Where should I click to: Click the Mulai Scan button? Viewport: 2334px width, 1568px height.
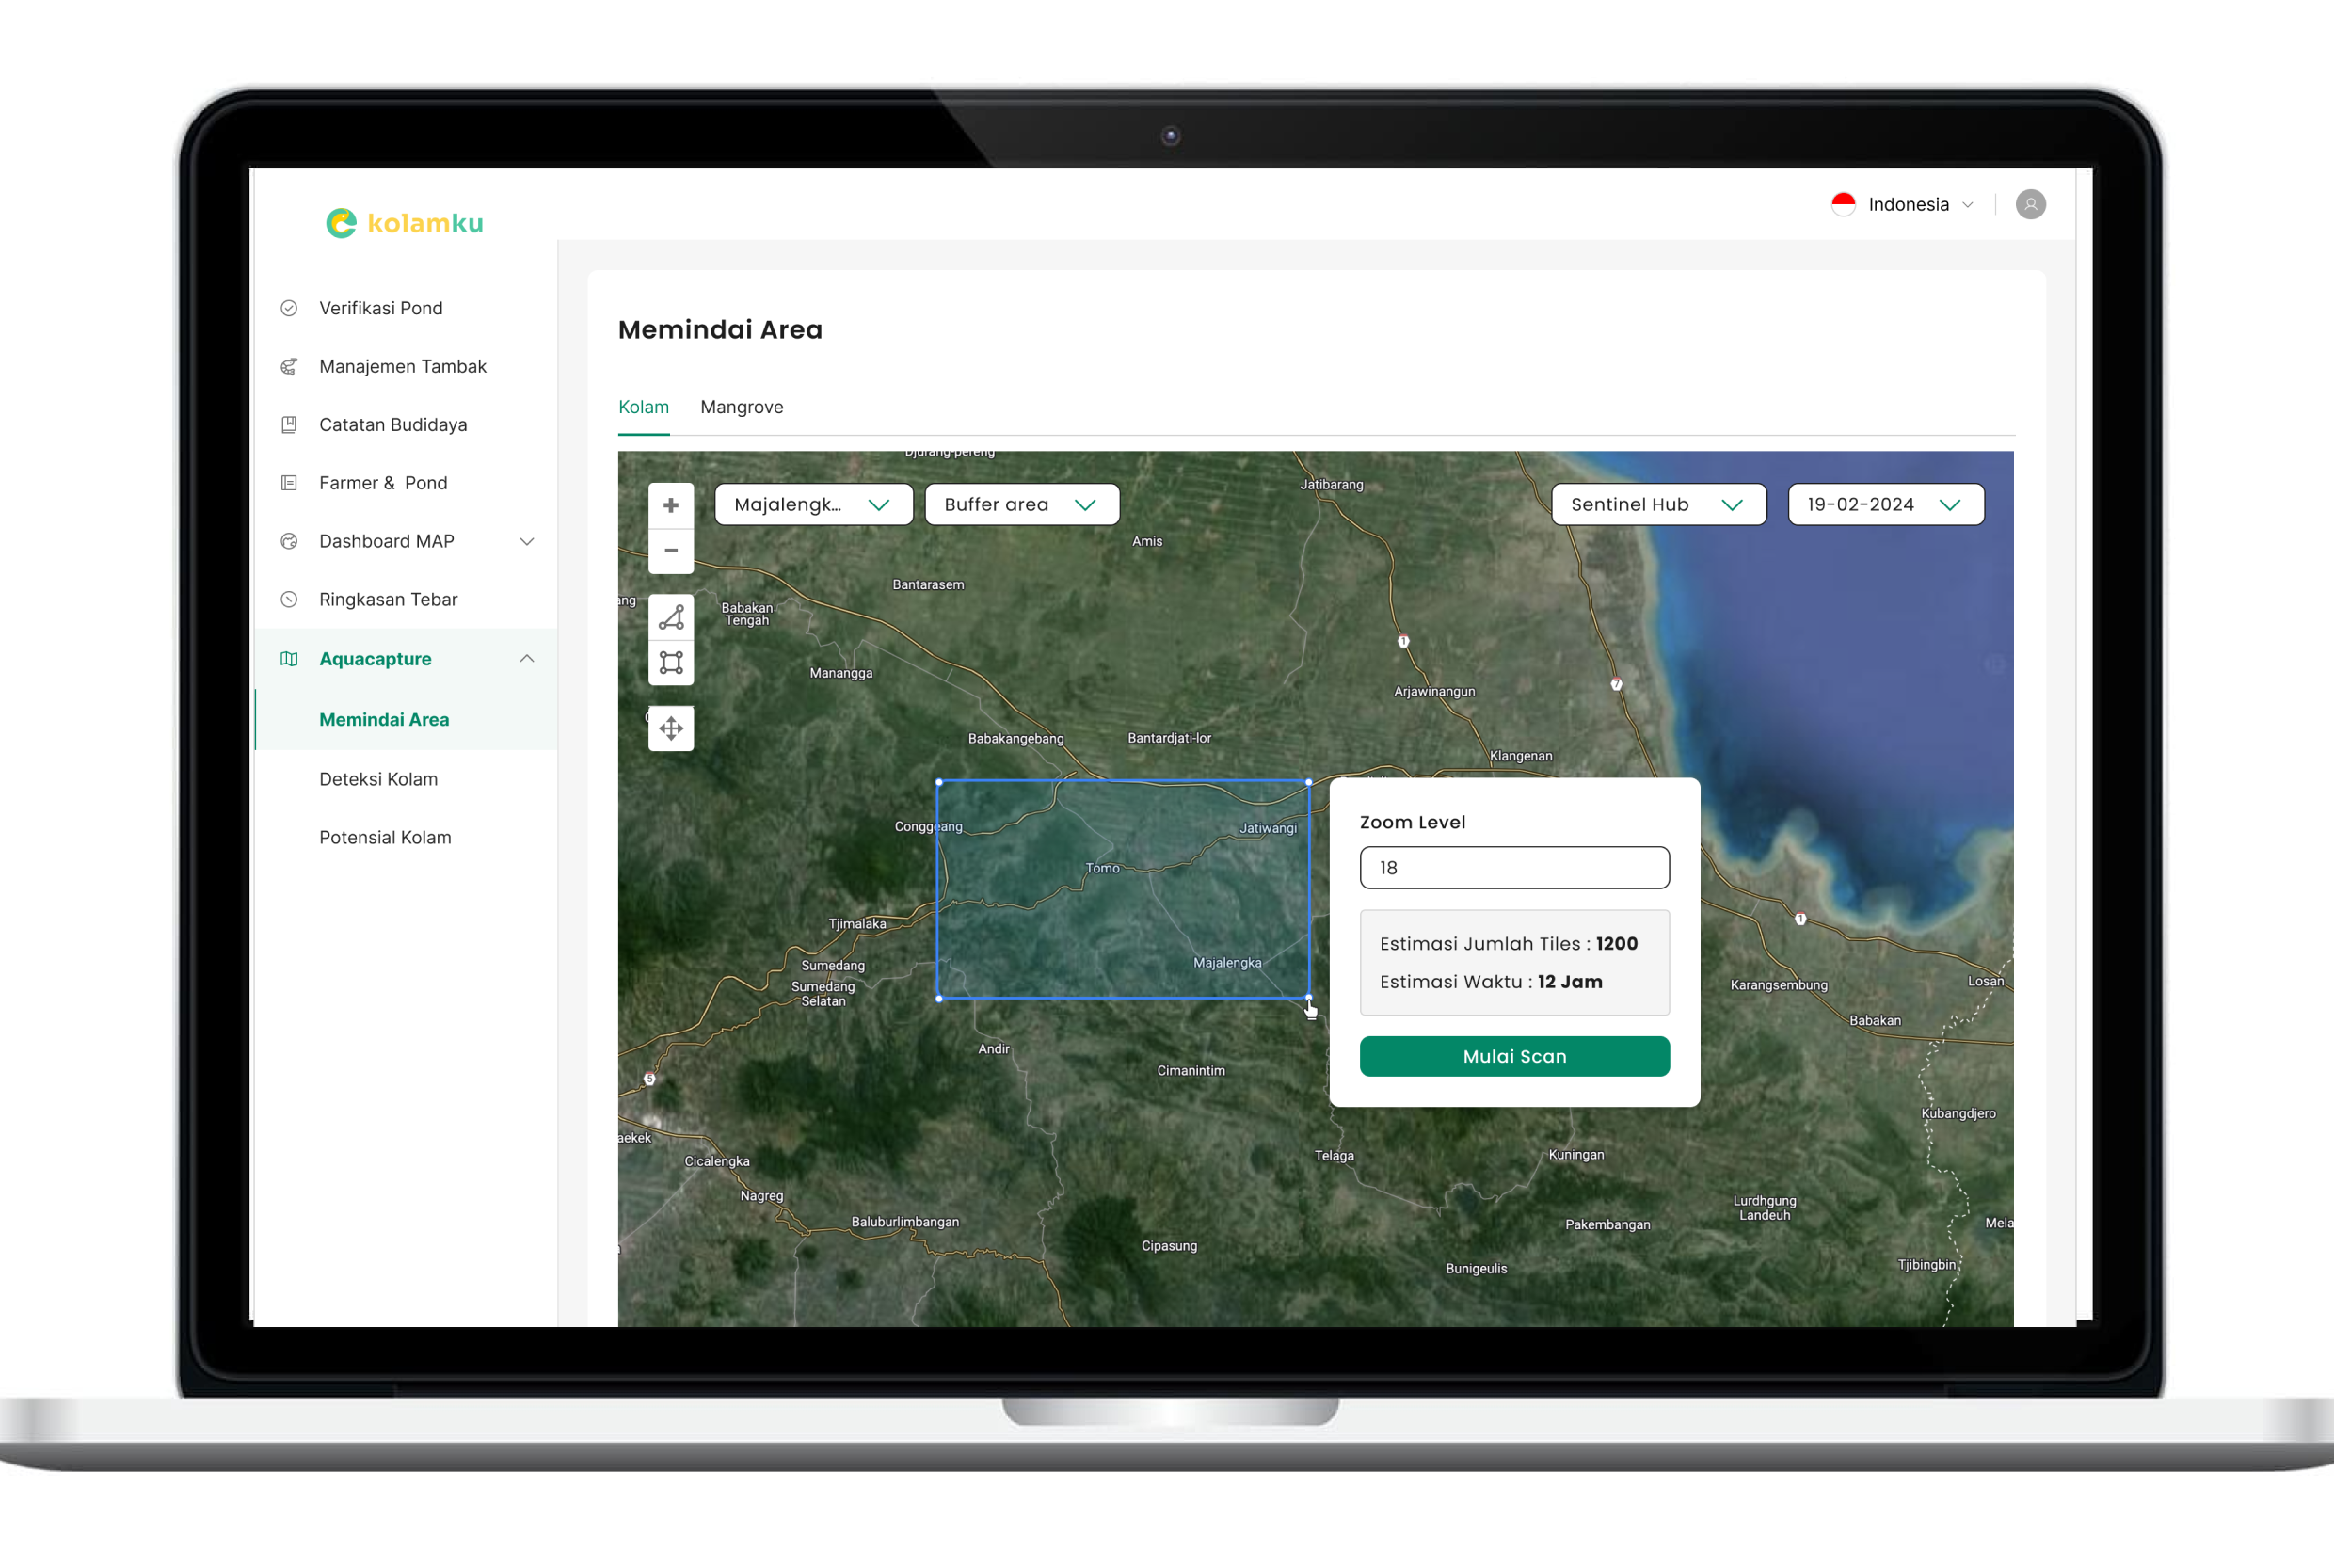(1513, 1053)
